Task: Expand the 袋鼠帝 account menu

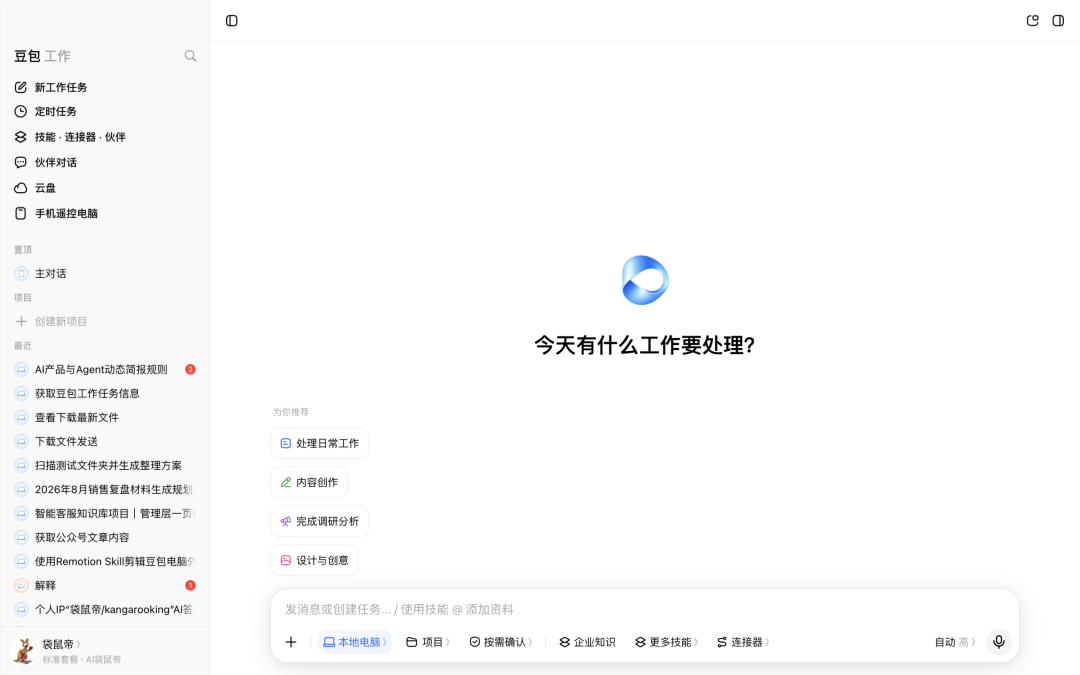Action: coord(61,645)
